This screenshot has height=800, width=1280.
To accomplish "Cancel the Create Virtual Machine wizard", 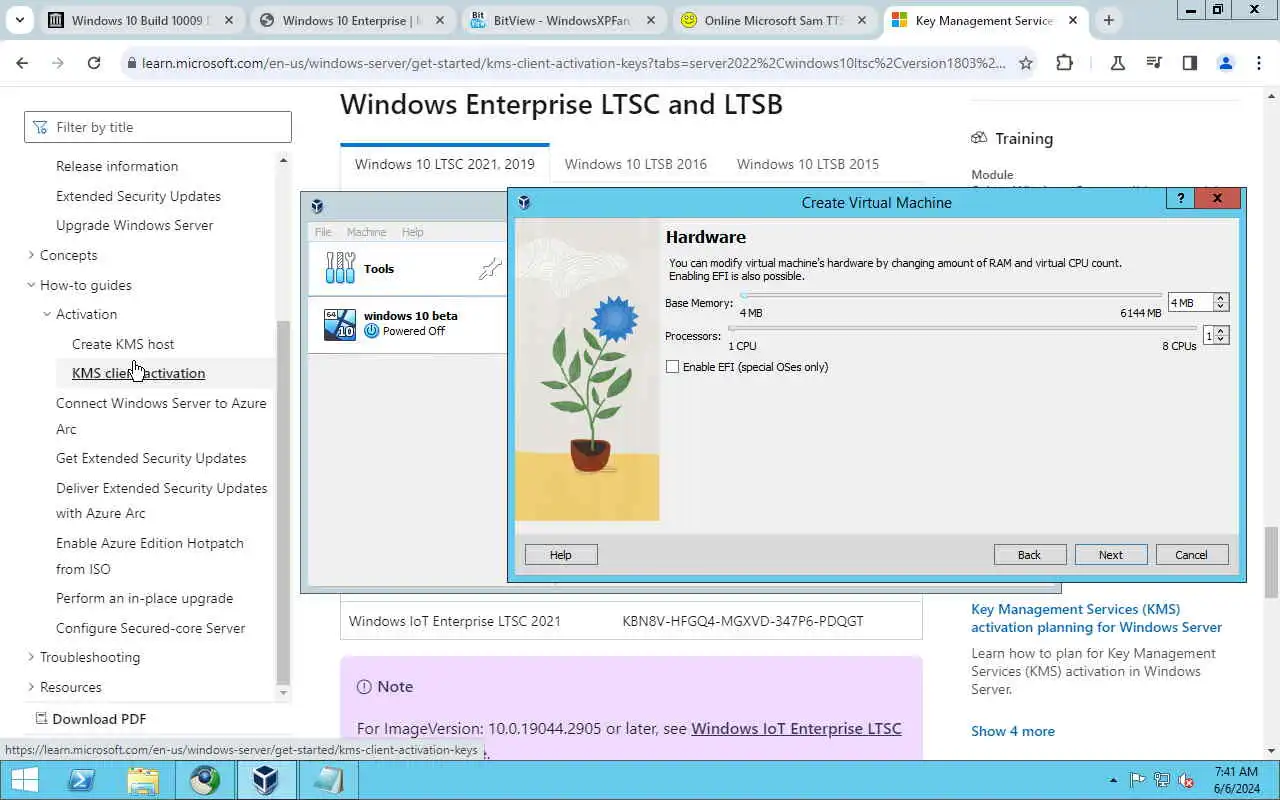I will point(1191,555).
